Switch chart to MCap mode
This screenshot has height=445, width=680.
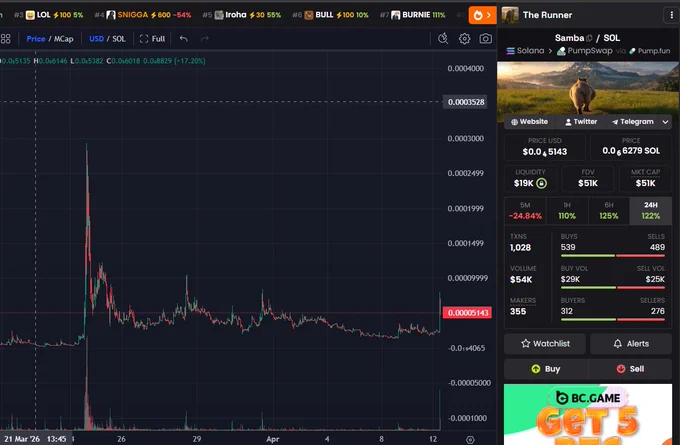coord(63,39)
